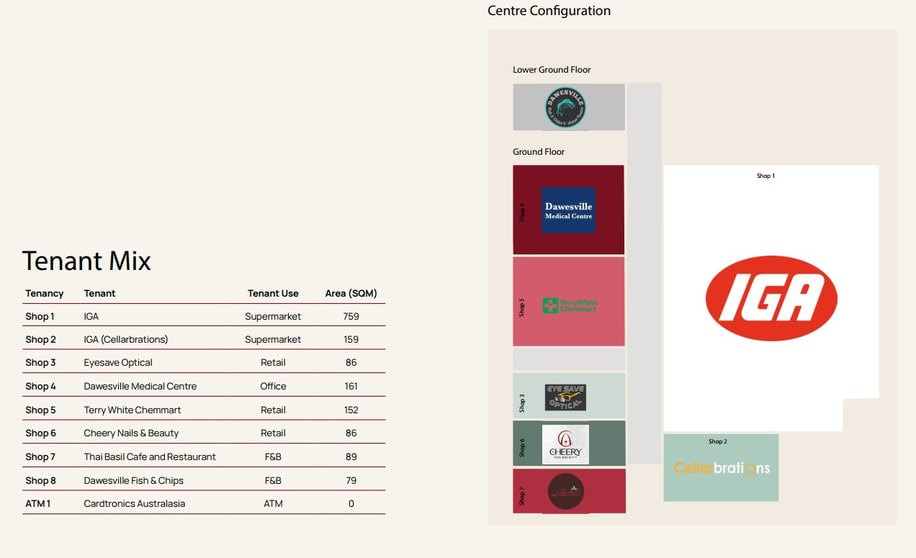Select Terry White Chemmart table entry

(x=132, y=410)
